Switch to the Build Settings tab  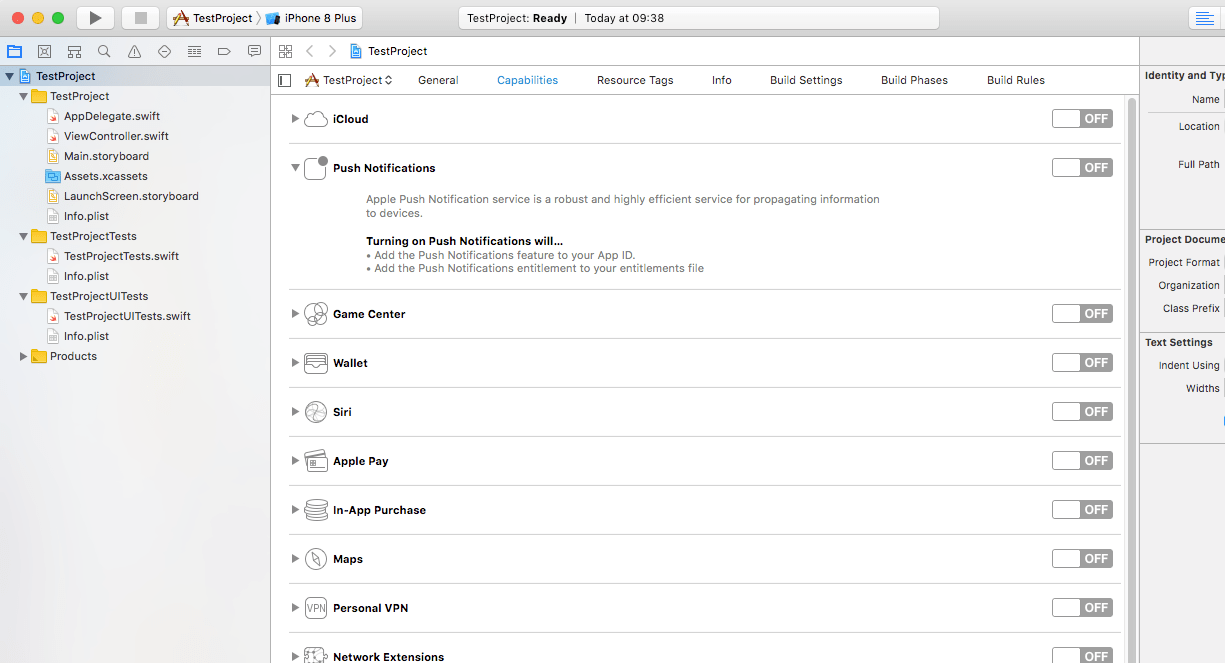click(805, 80)
